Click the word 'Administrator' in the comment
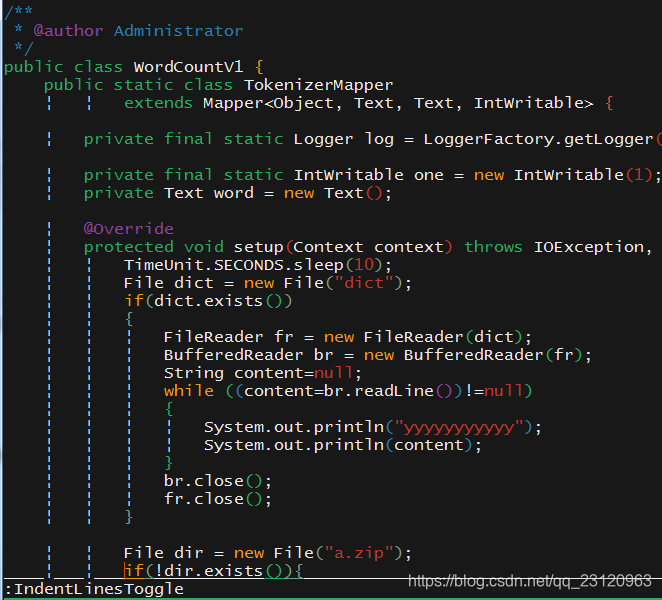The image size is (662, 600). (178, 31)
